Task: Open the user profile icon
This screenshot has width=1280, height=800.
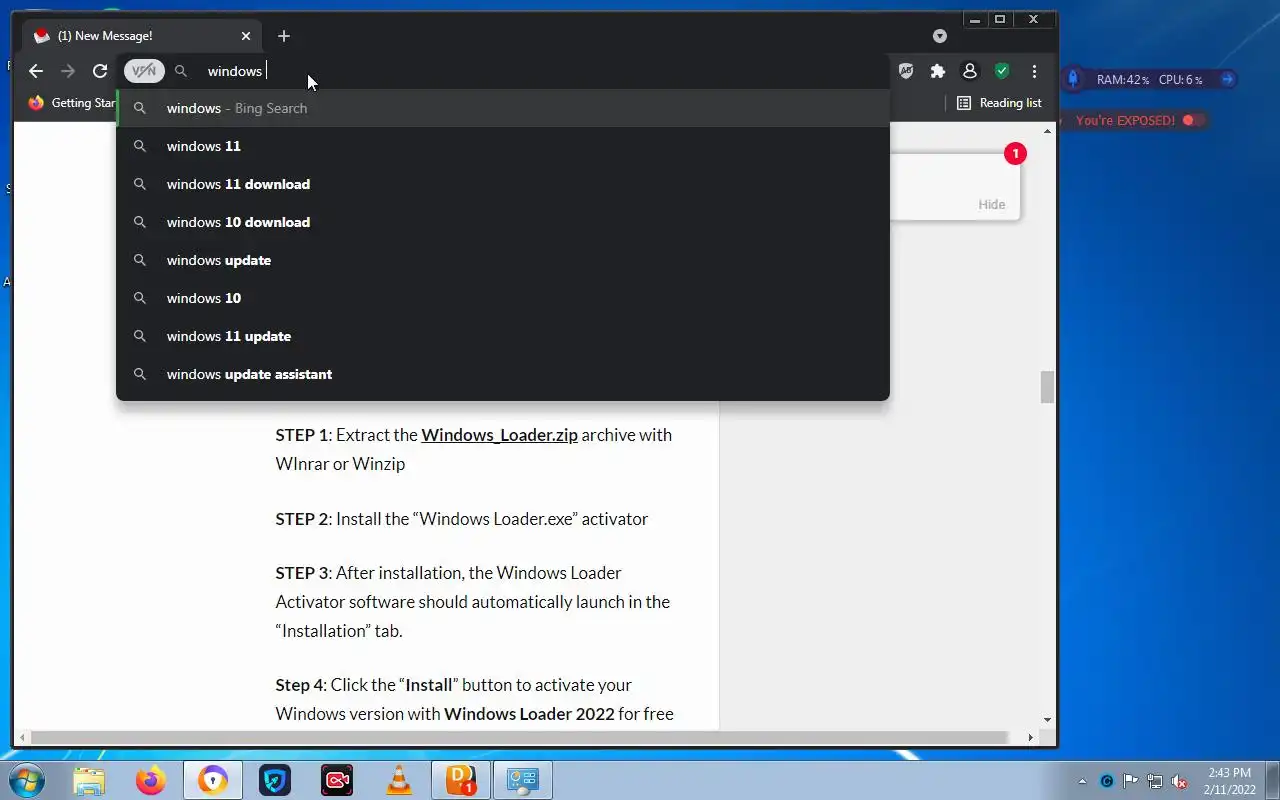Action: (969, 71)
